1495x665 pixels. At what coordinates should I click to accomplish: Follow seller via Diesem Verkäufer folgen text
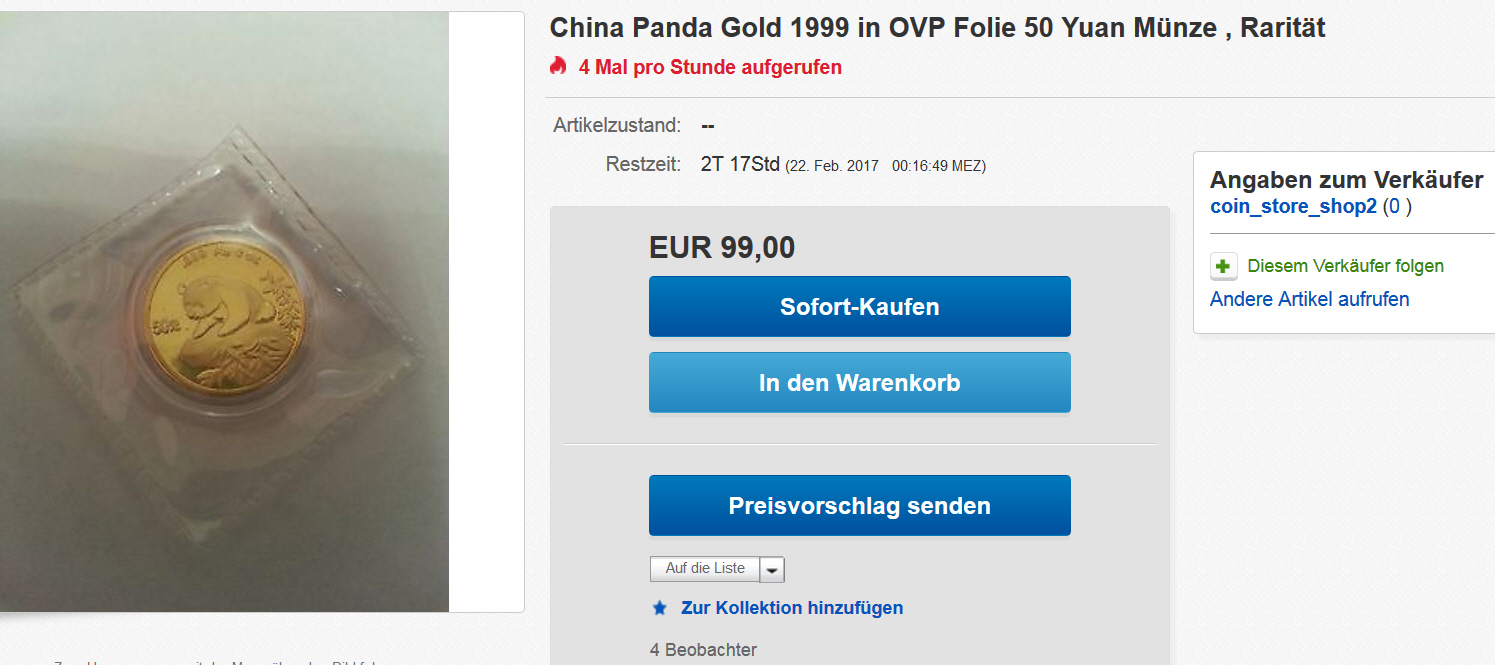tap(1346, 266)
